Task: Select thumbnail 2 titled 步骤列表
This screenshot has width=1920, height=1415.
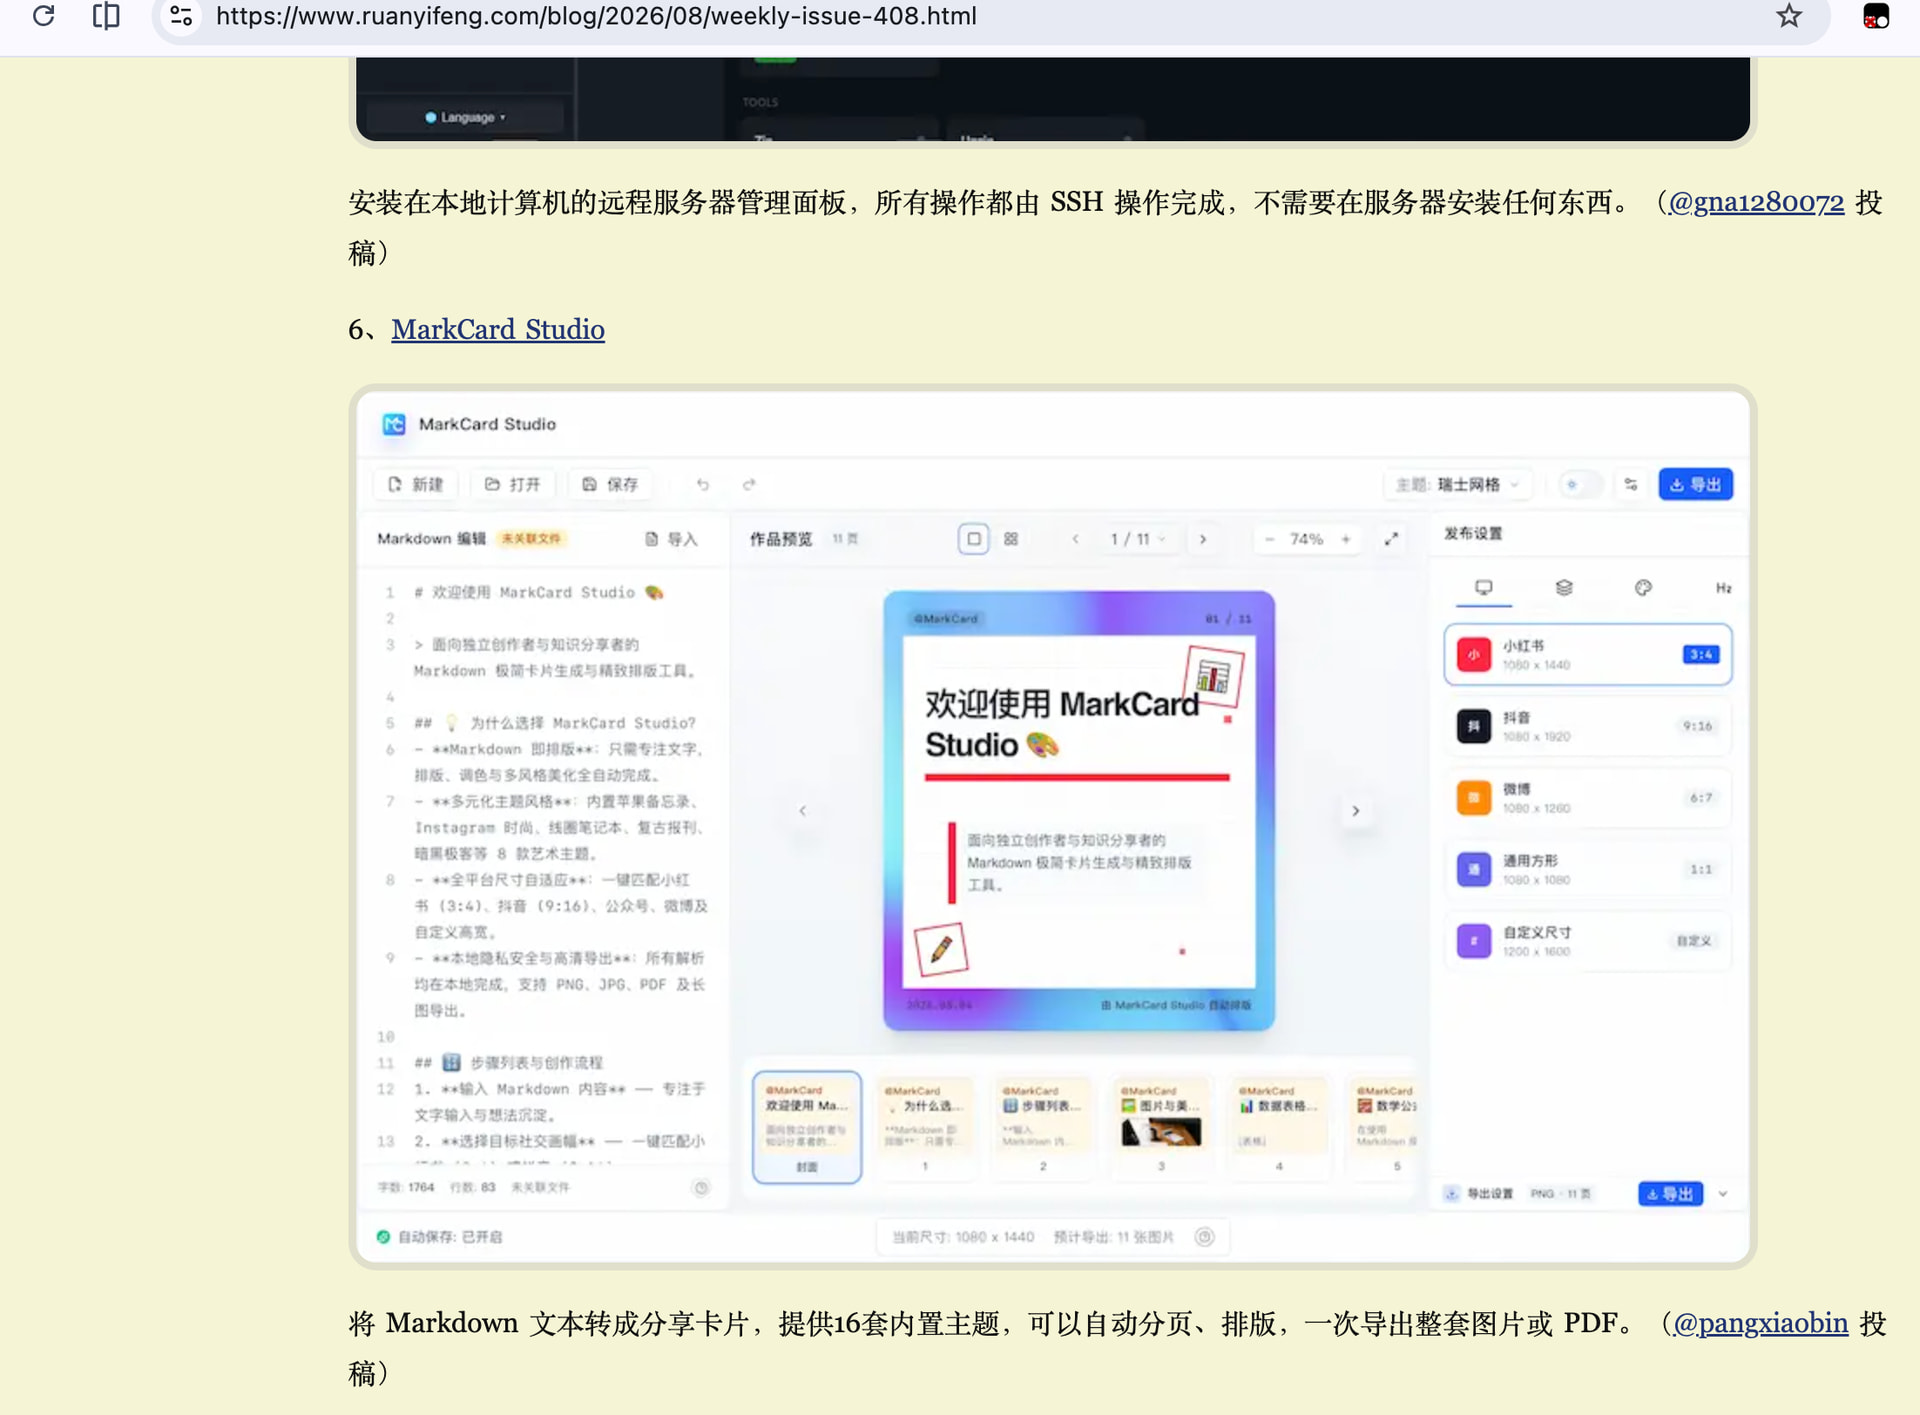Action: [x=1043, y=1127]
